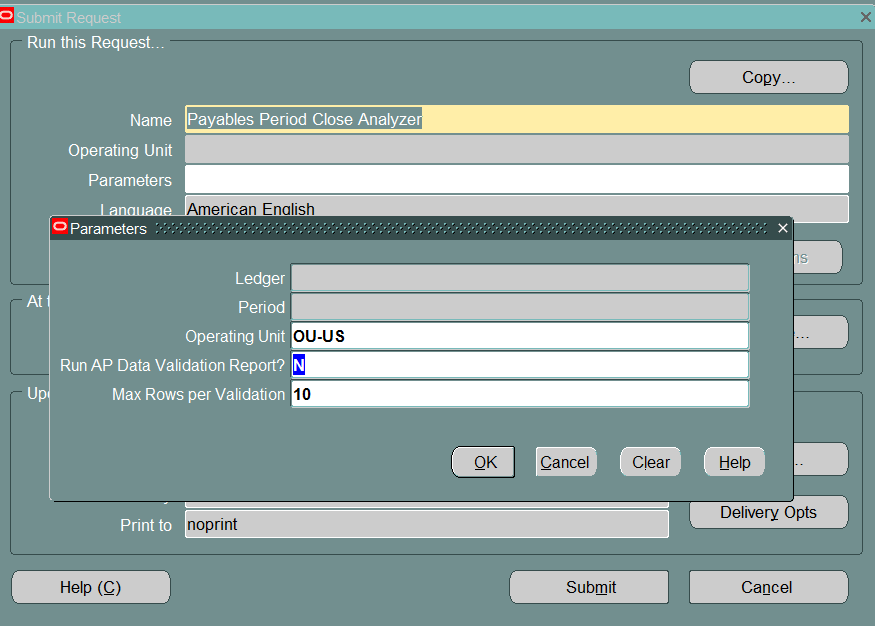This screenshot has width=875, height=626.
Task: Click the Language field American English
Action: coord(517,208)
